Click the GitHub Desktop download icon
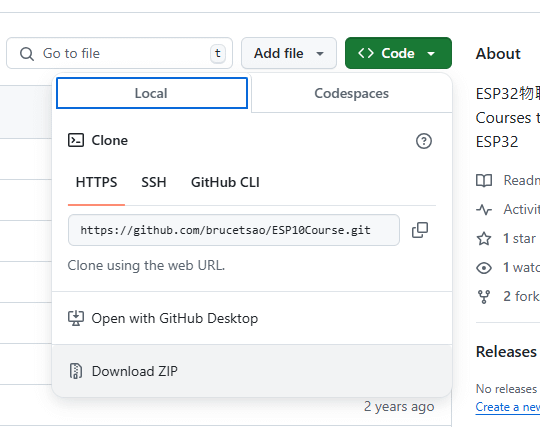Image resolution: width=540 pixels, height=427 pixels. coord(76,318)
